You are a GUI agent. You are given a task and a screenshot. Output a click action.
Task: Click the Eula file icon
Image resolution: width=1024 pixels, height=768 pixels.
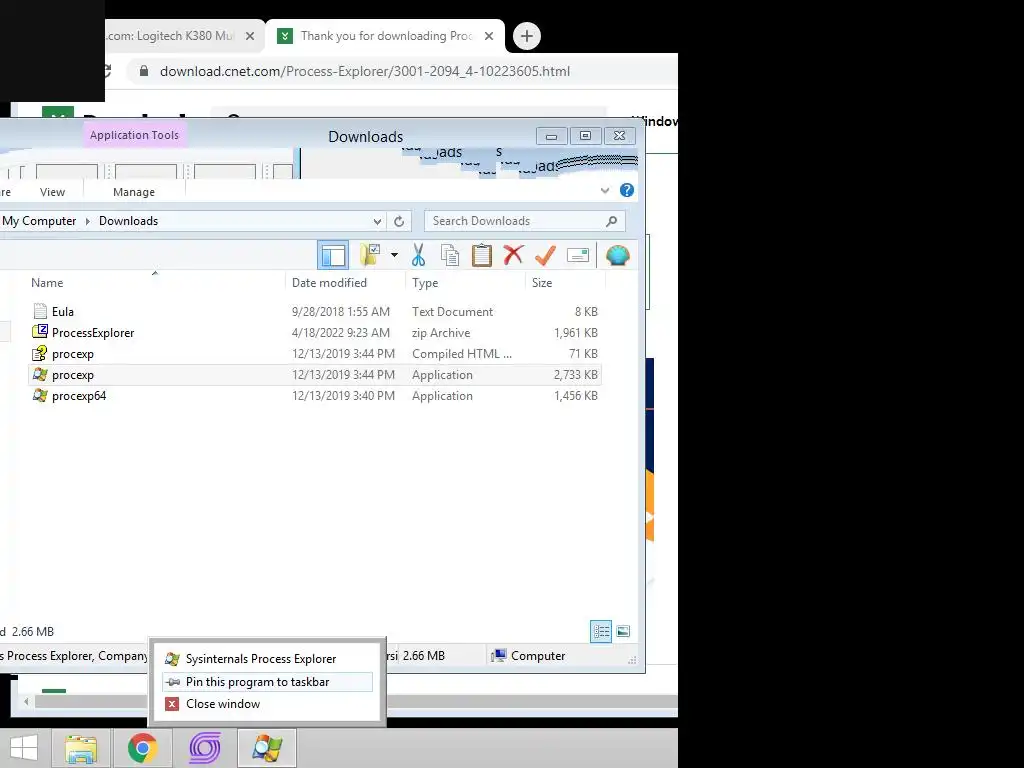[x=40, y=312]
